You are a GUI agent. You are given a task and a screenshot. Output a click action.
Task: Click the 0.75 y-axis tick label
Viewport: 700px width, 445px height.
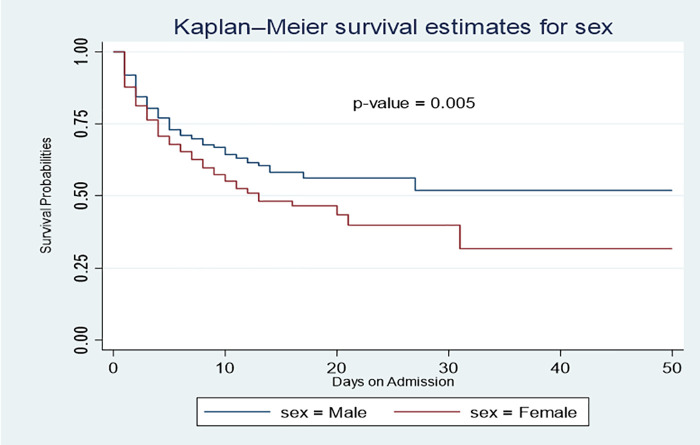(81, 124)
